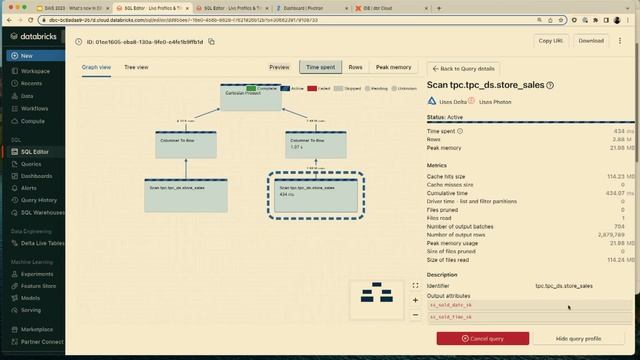Click the Download button
Image resolution: width=640 pixels, height=360 pixels.
(591, 41)
